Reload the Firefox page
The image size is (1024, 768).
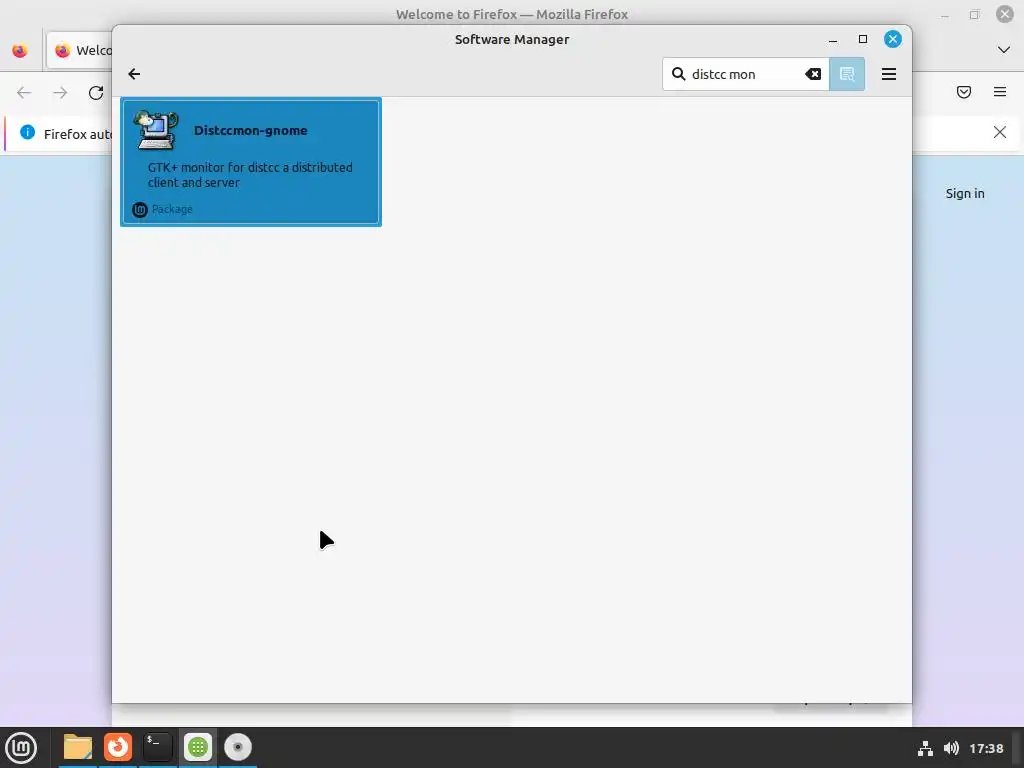coord(96,93)
